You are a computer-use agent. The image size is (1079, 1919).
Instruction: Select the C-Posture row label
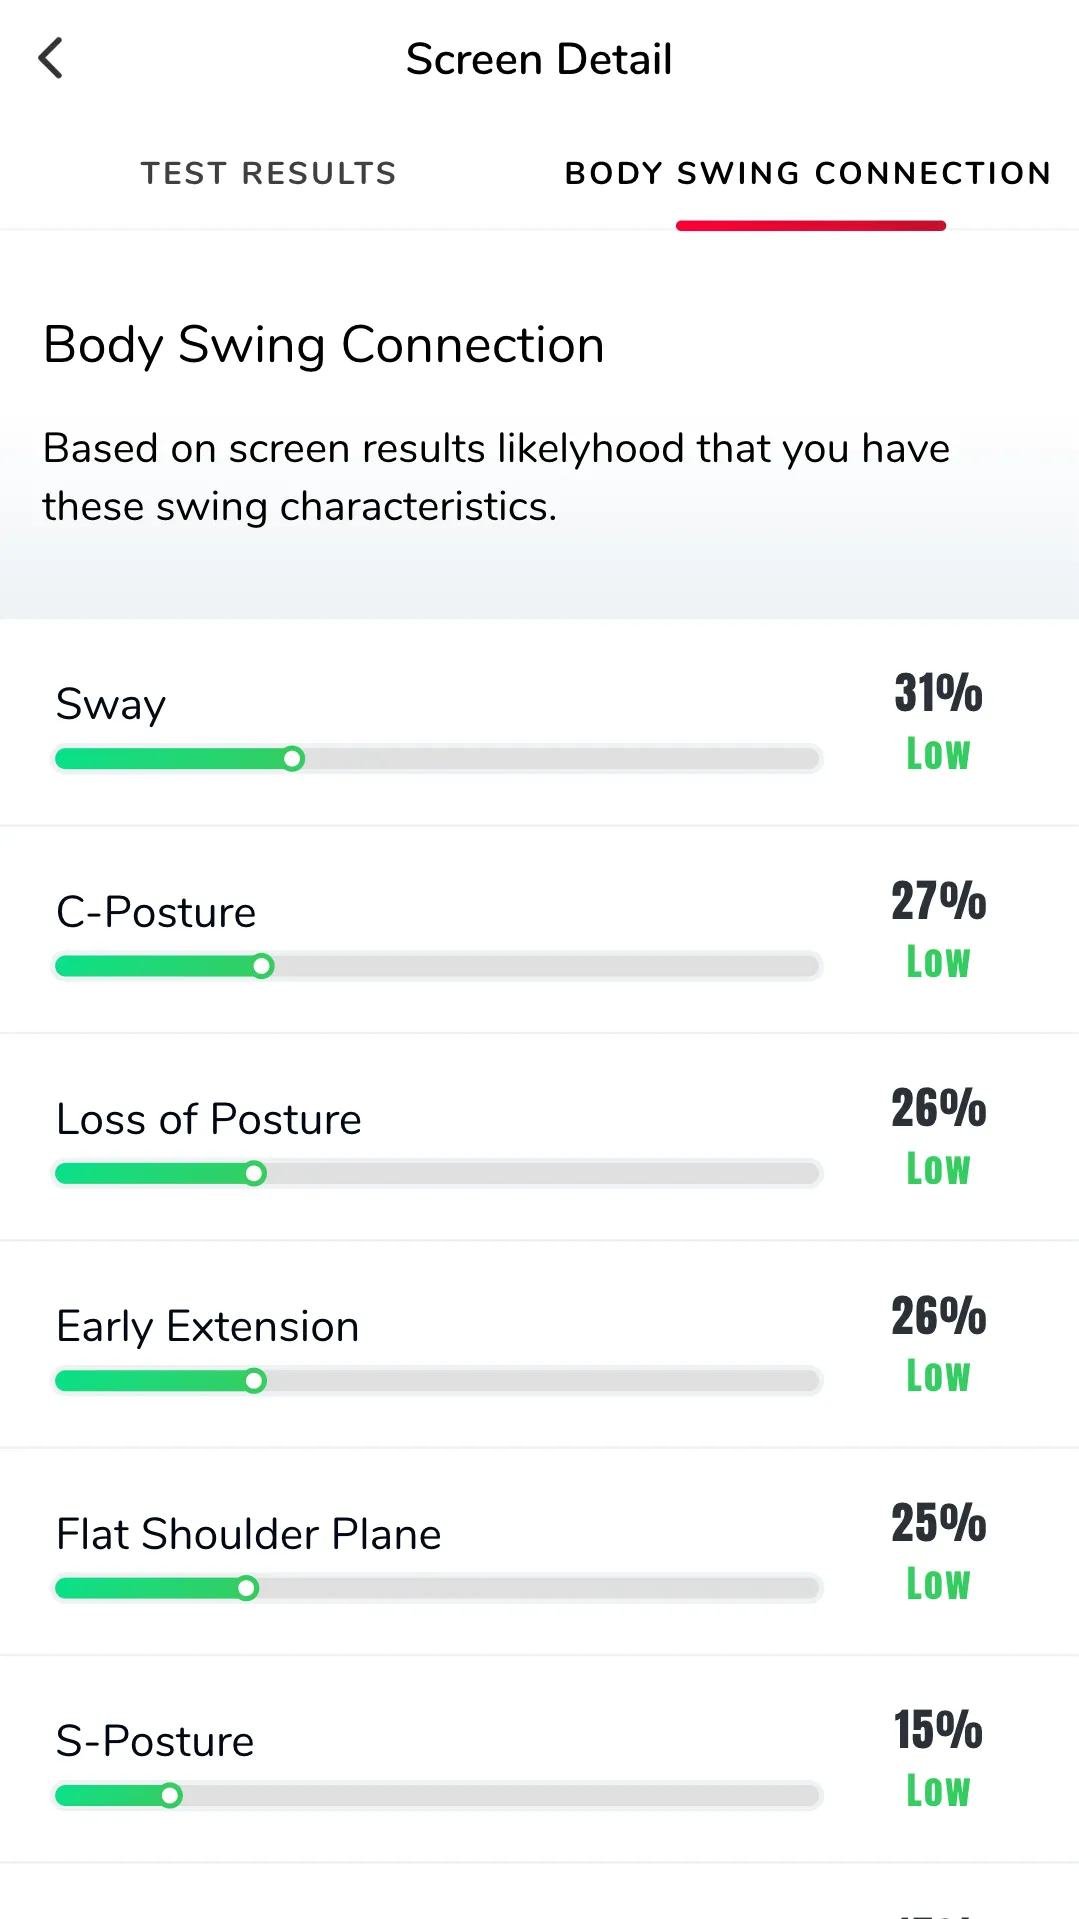(155, 911)
